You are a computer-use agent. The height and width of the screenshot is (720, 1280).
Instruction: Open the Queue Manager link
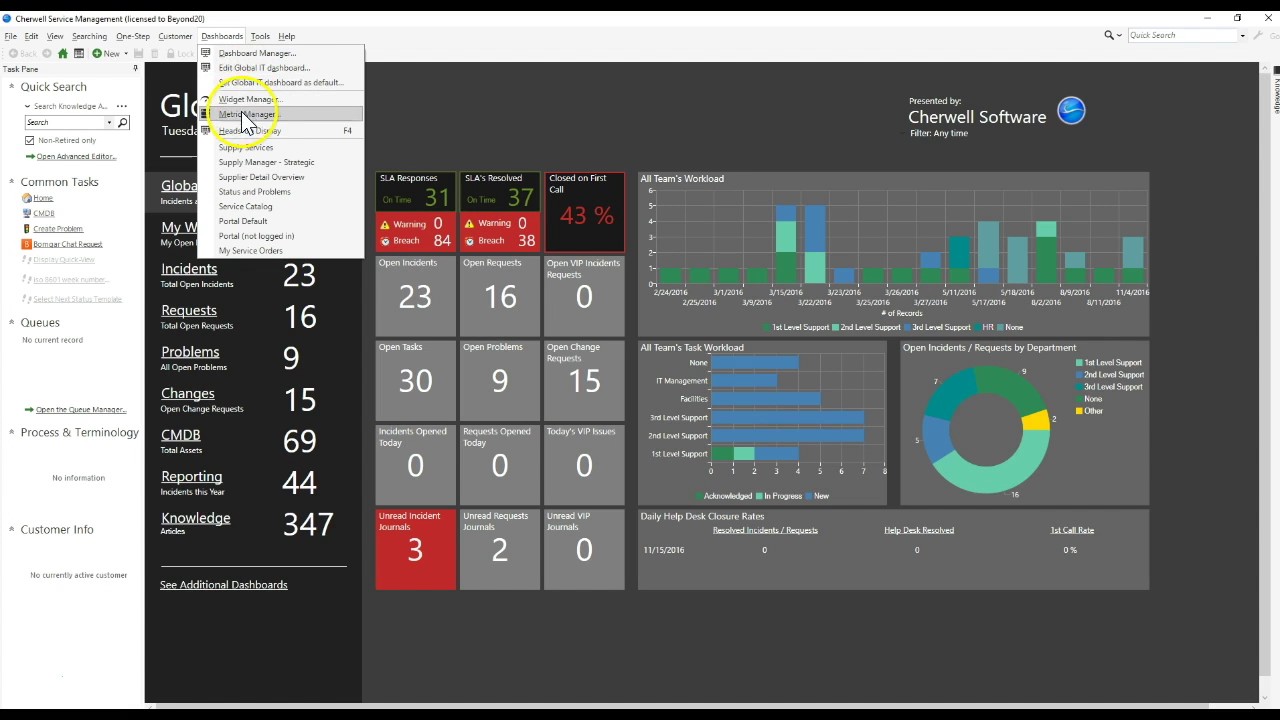[x=81, y=410]
